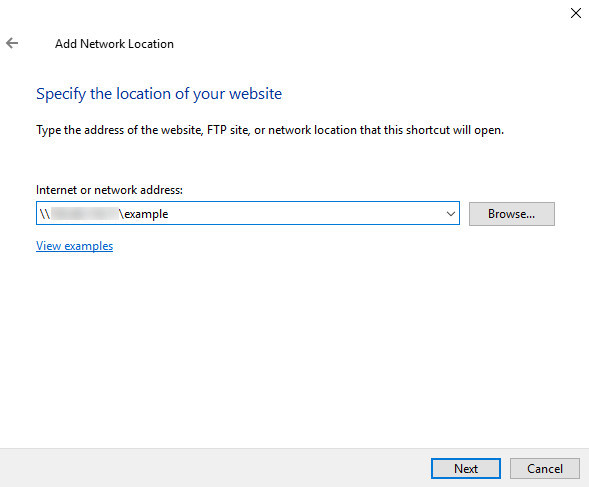Image resolution: width=589 pixels, height=487 pixels.
Task: Click the Internet or network address label
Action: (x=109, y=190)
